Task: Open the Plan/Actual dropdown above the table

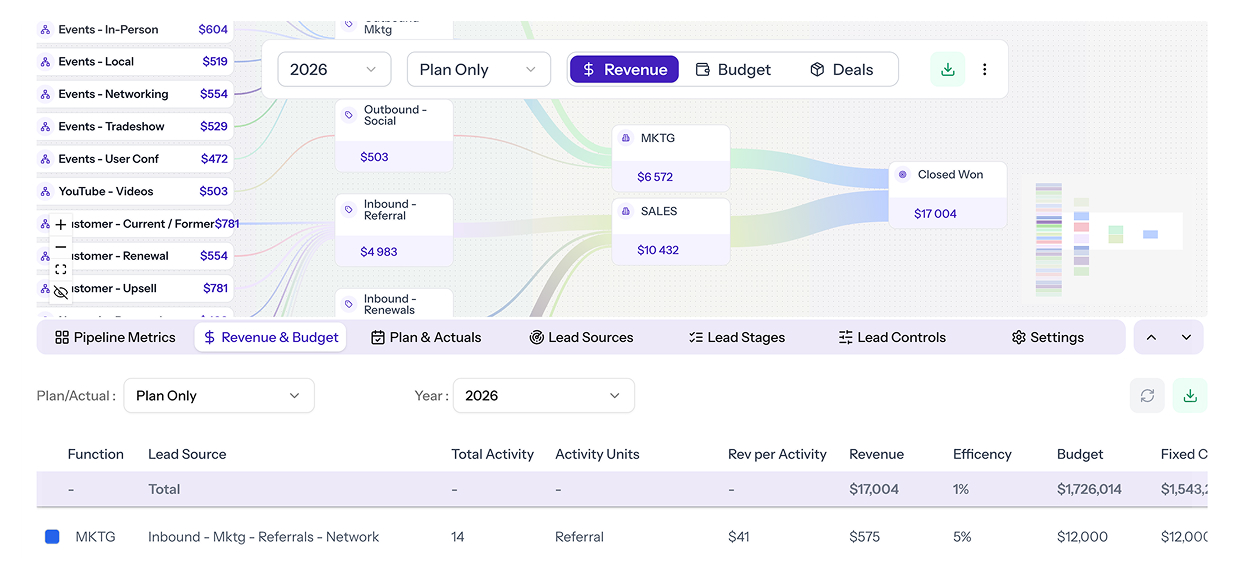Action: [218, 396]
